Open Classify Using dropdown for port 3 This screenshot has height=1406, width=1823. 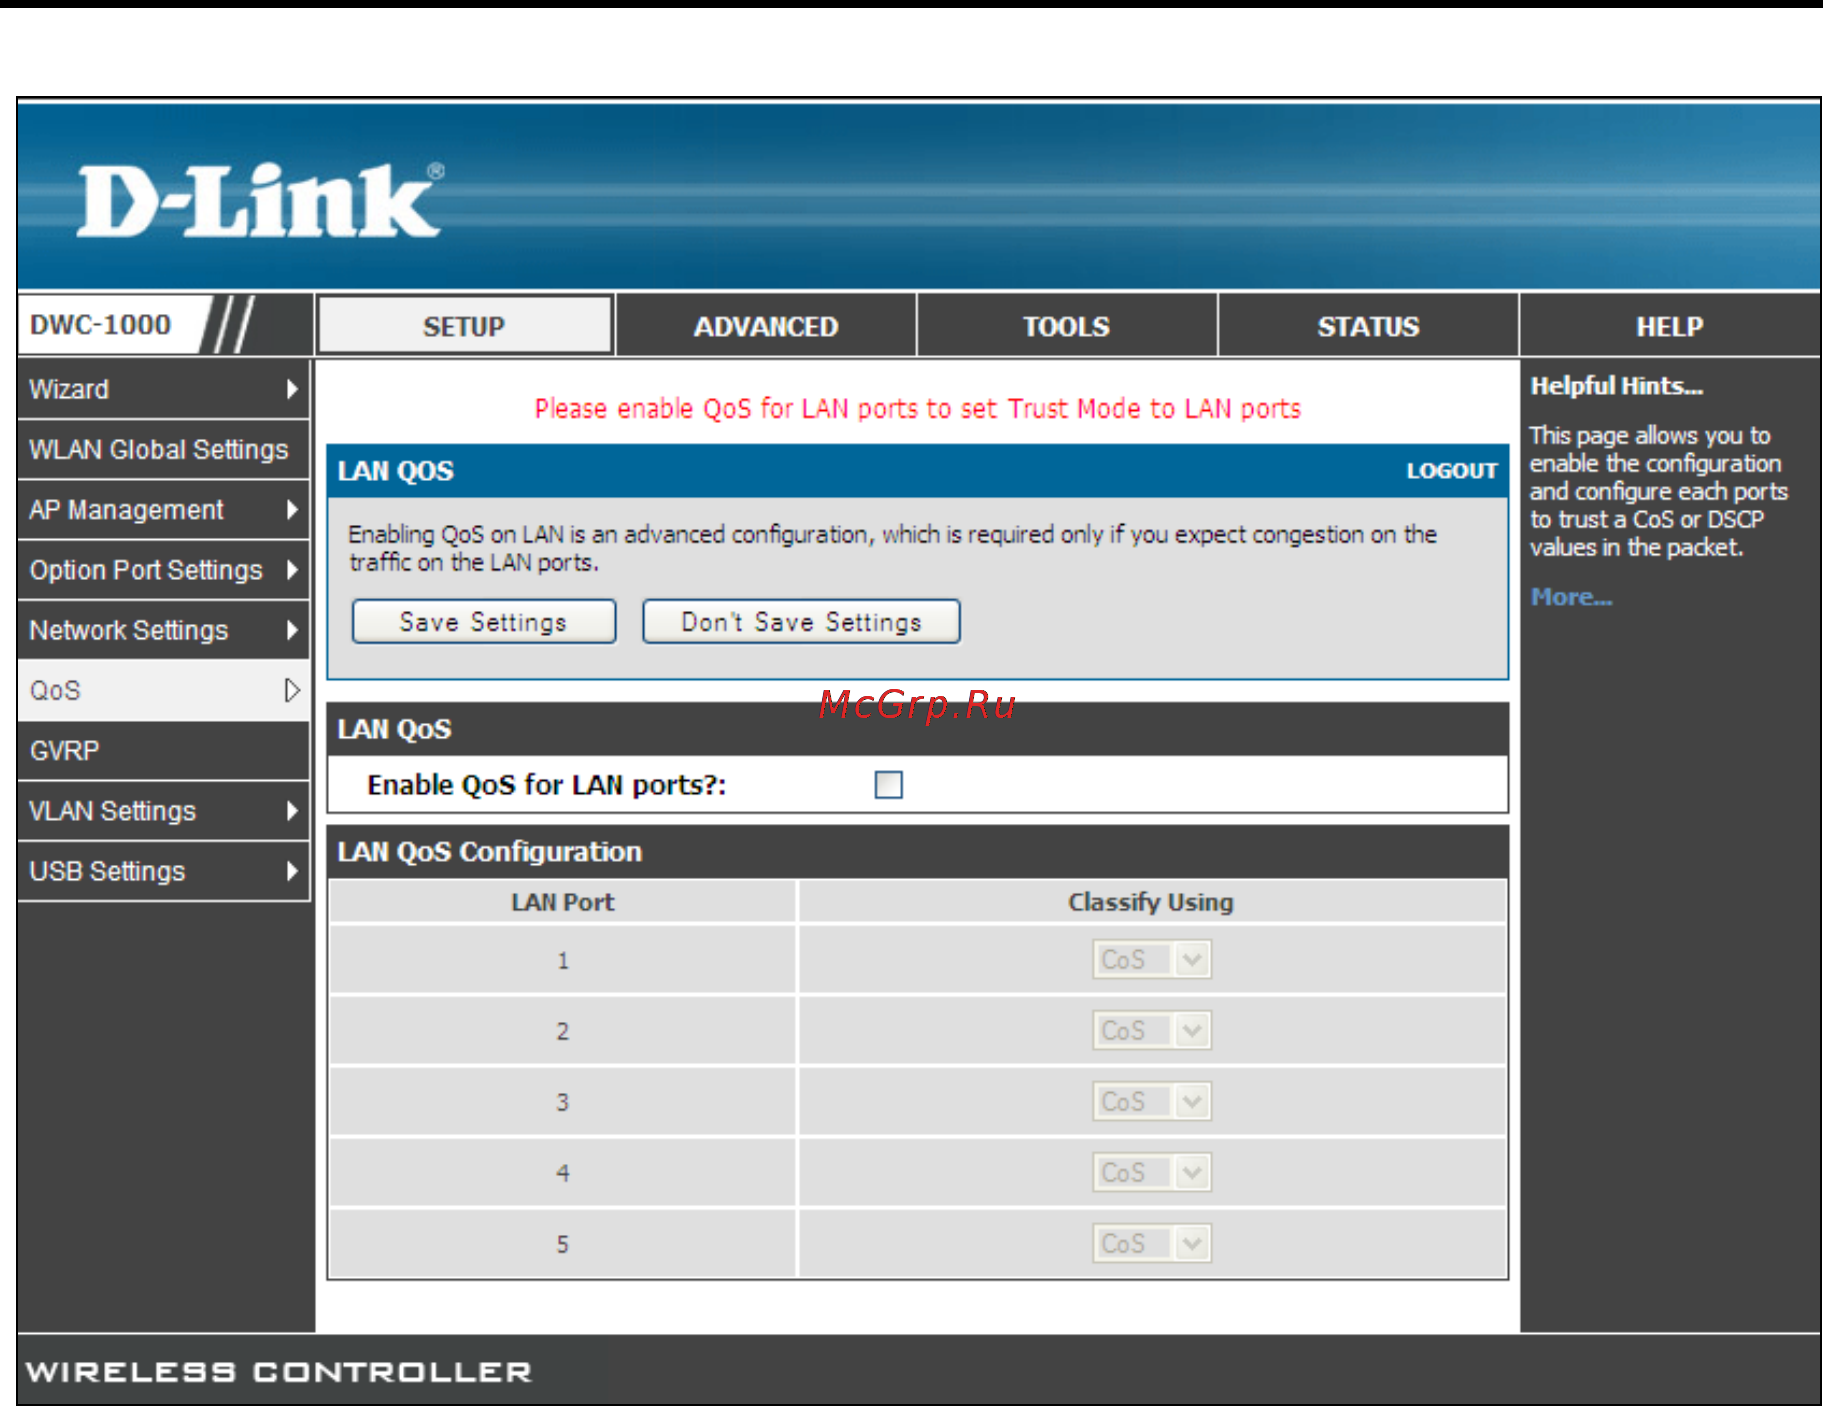click(x=1151, y=1101)
